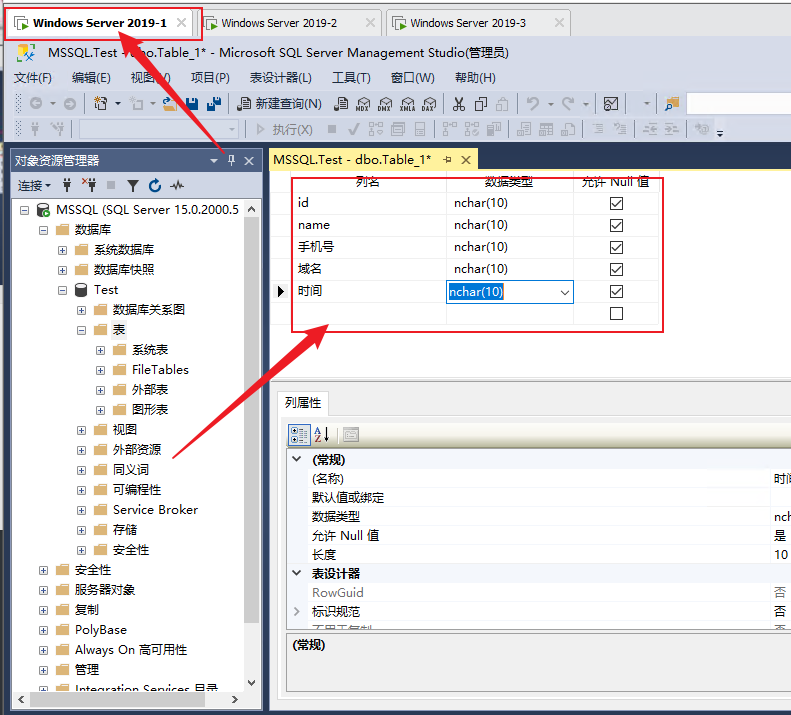This screenshot has width=791, height=715.
Task: Select the 视图 folder in the tree
Action: point(125,430)
